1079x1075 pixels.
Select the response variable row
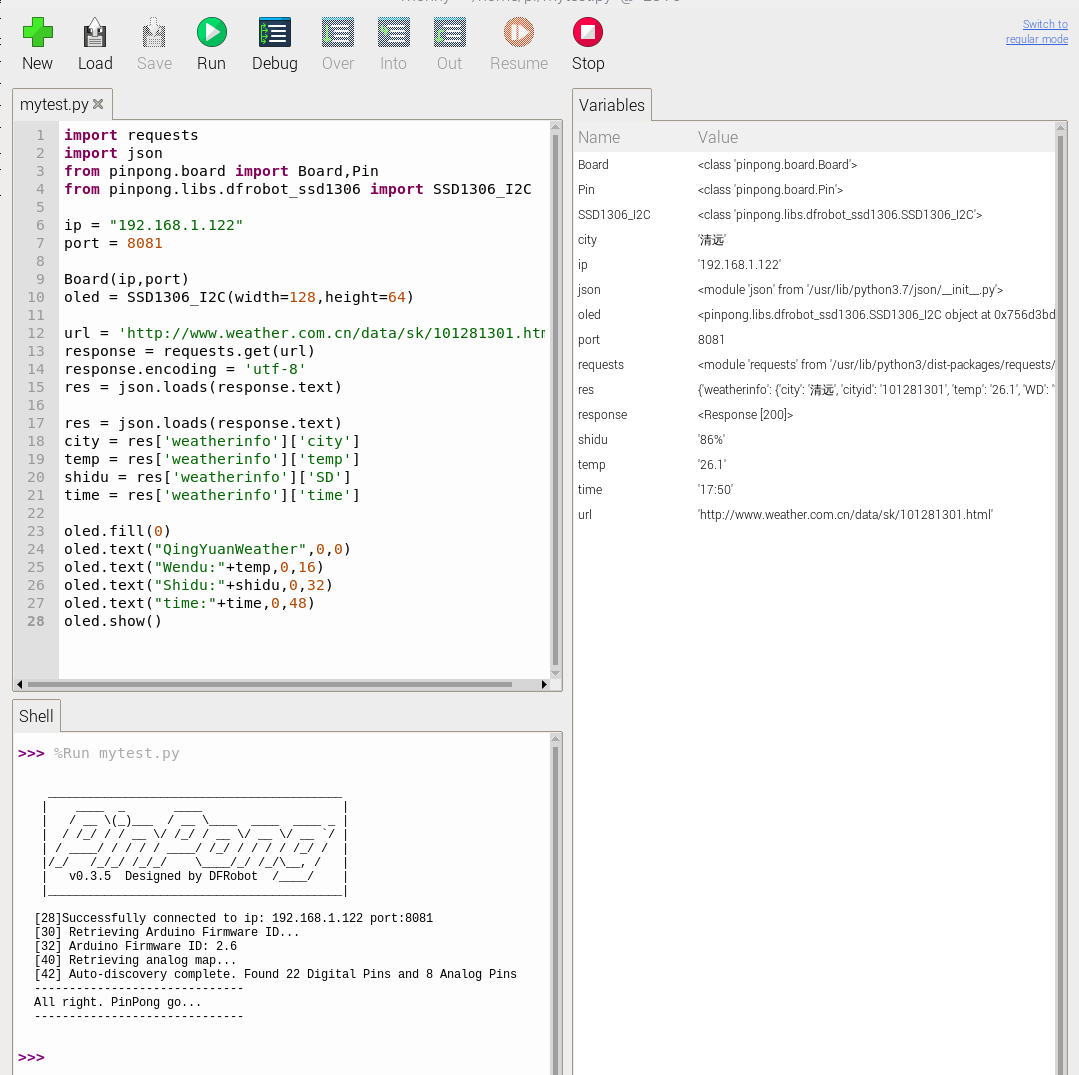pos(815,414)
